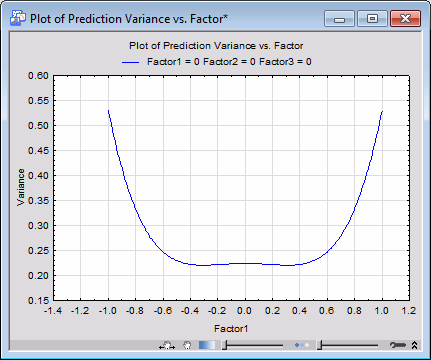
Task: Click the X axis label -1.4
Action: (53, 311)
